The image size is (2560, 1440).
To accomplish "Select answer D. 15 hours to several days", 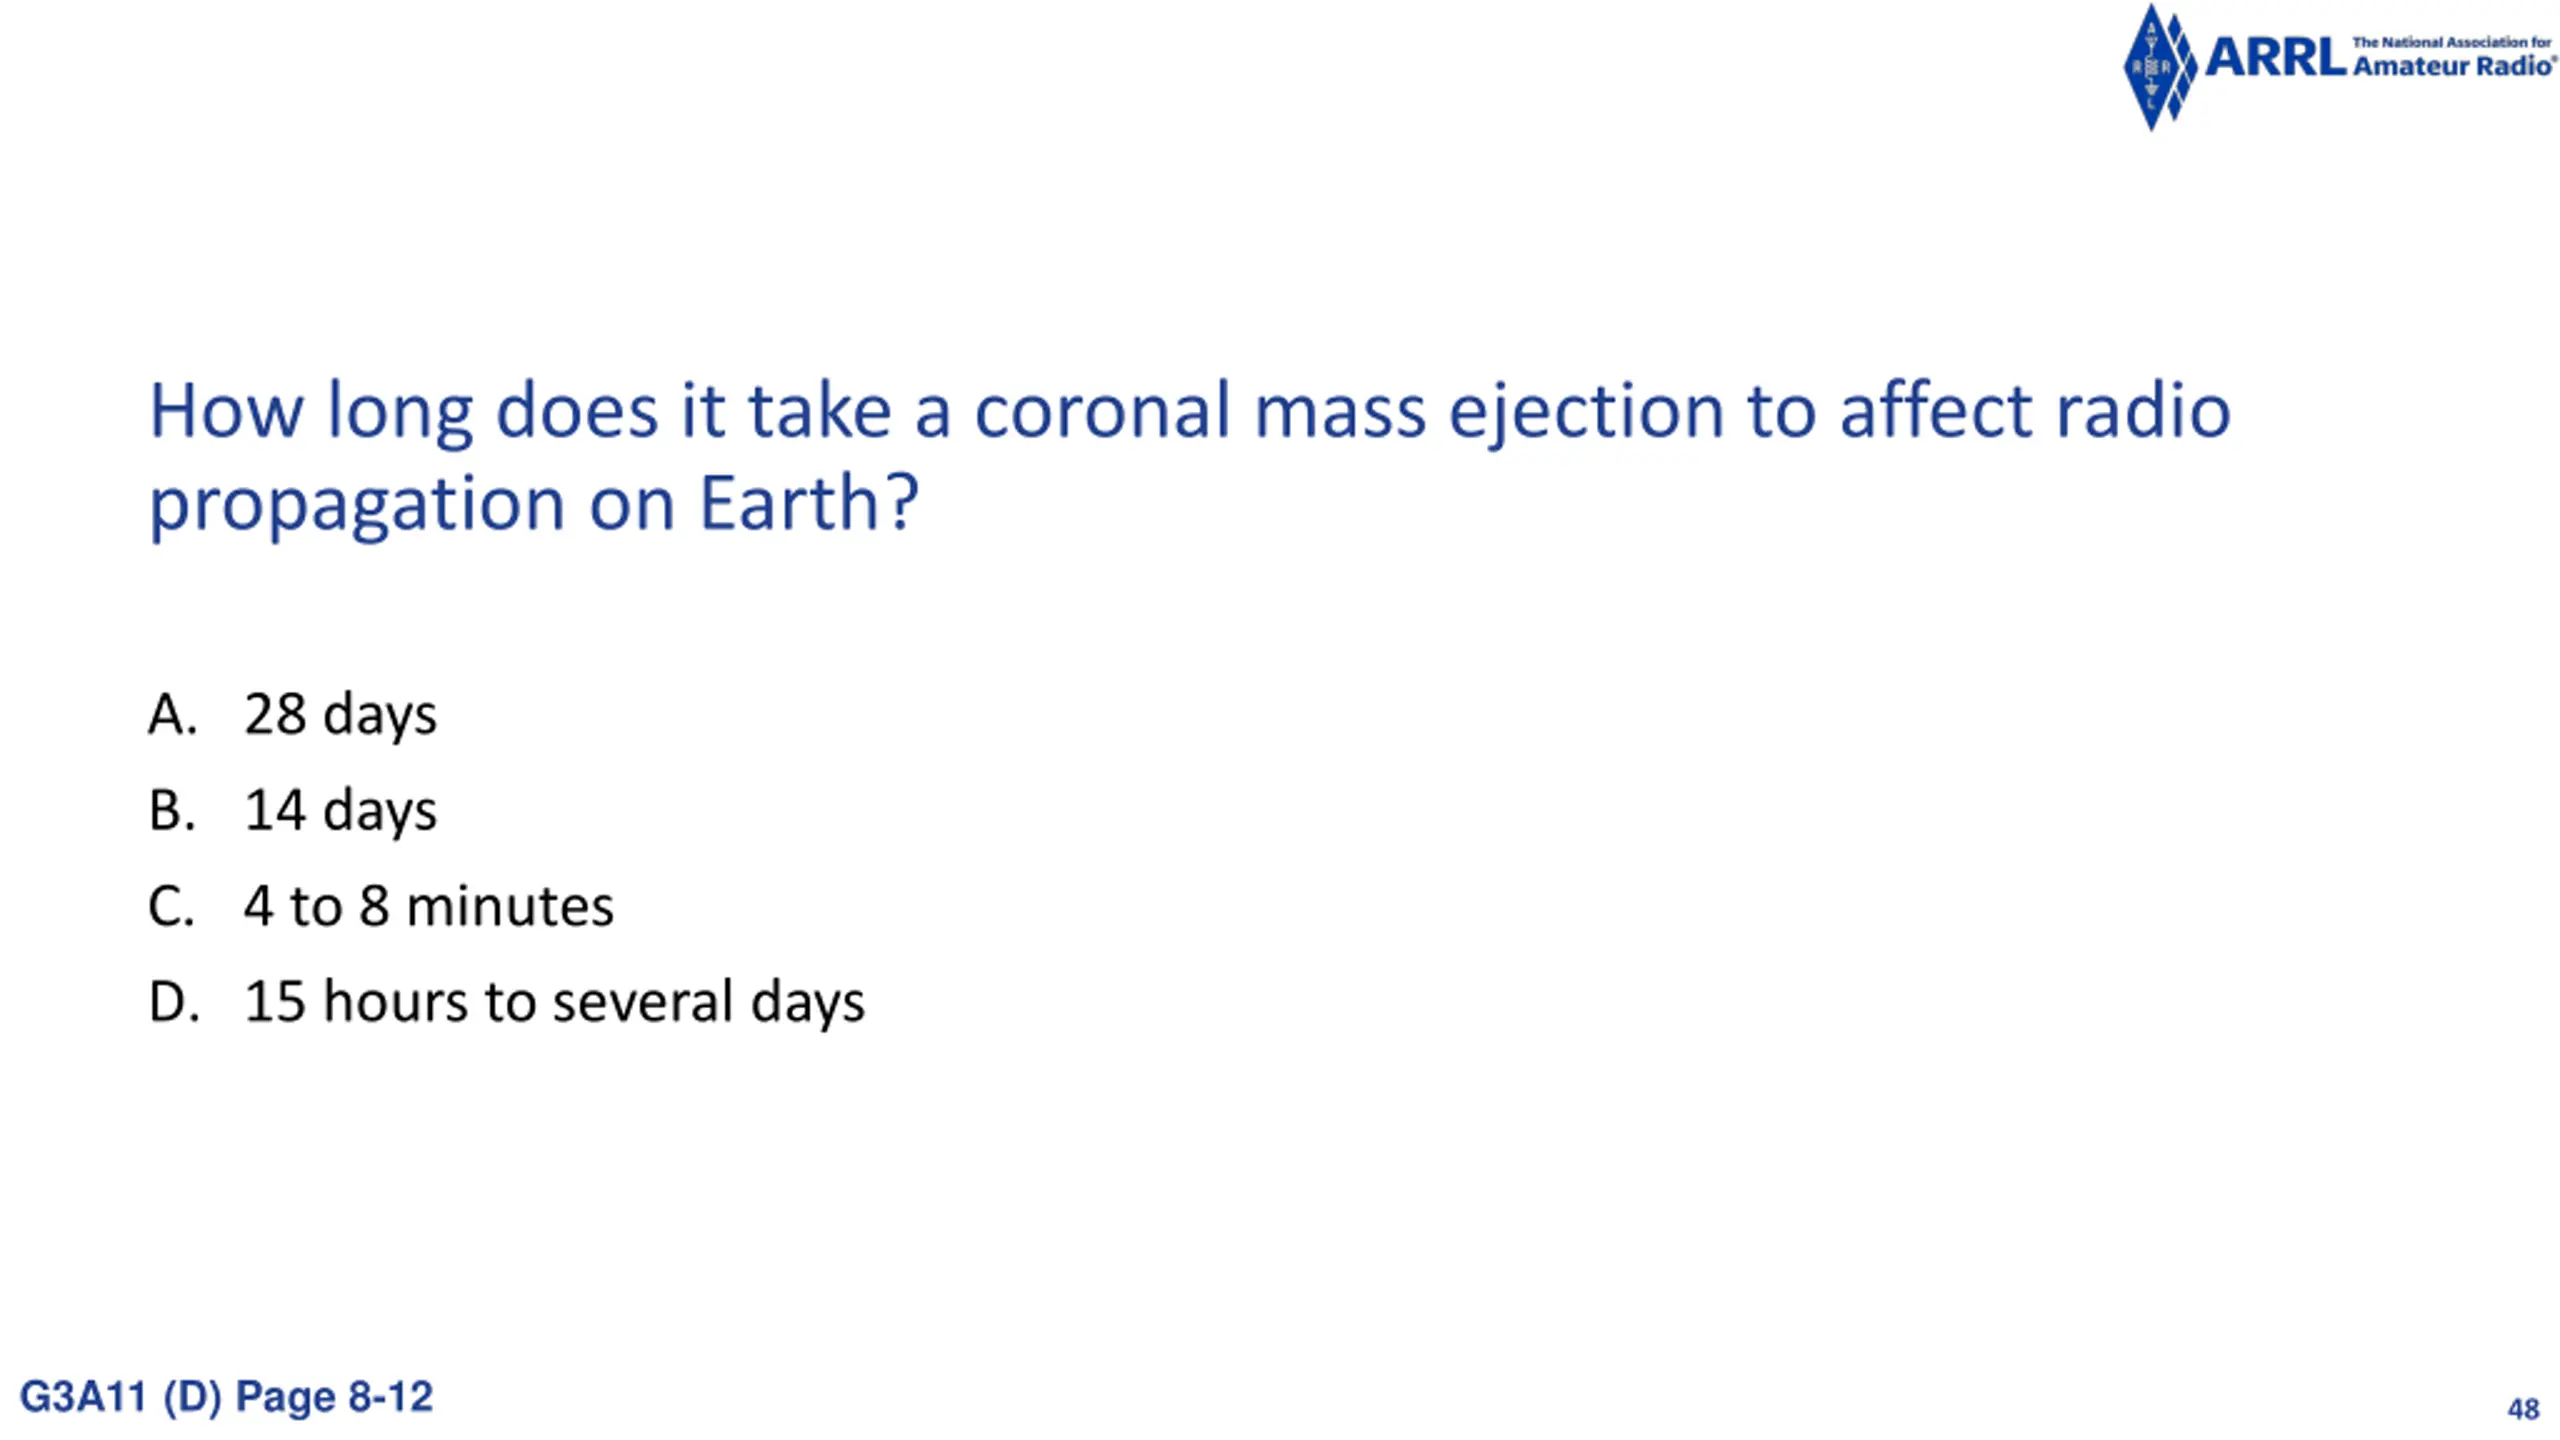I will 506,1002.
